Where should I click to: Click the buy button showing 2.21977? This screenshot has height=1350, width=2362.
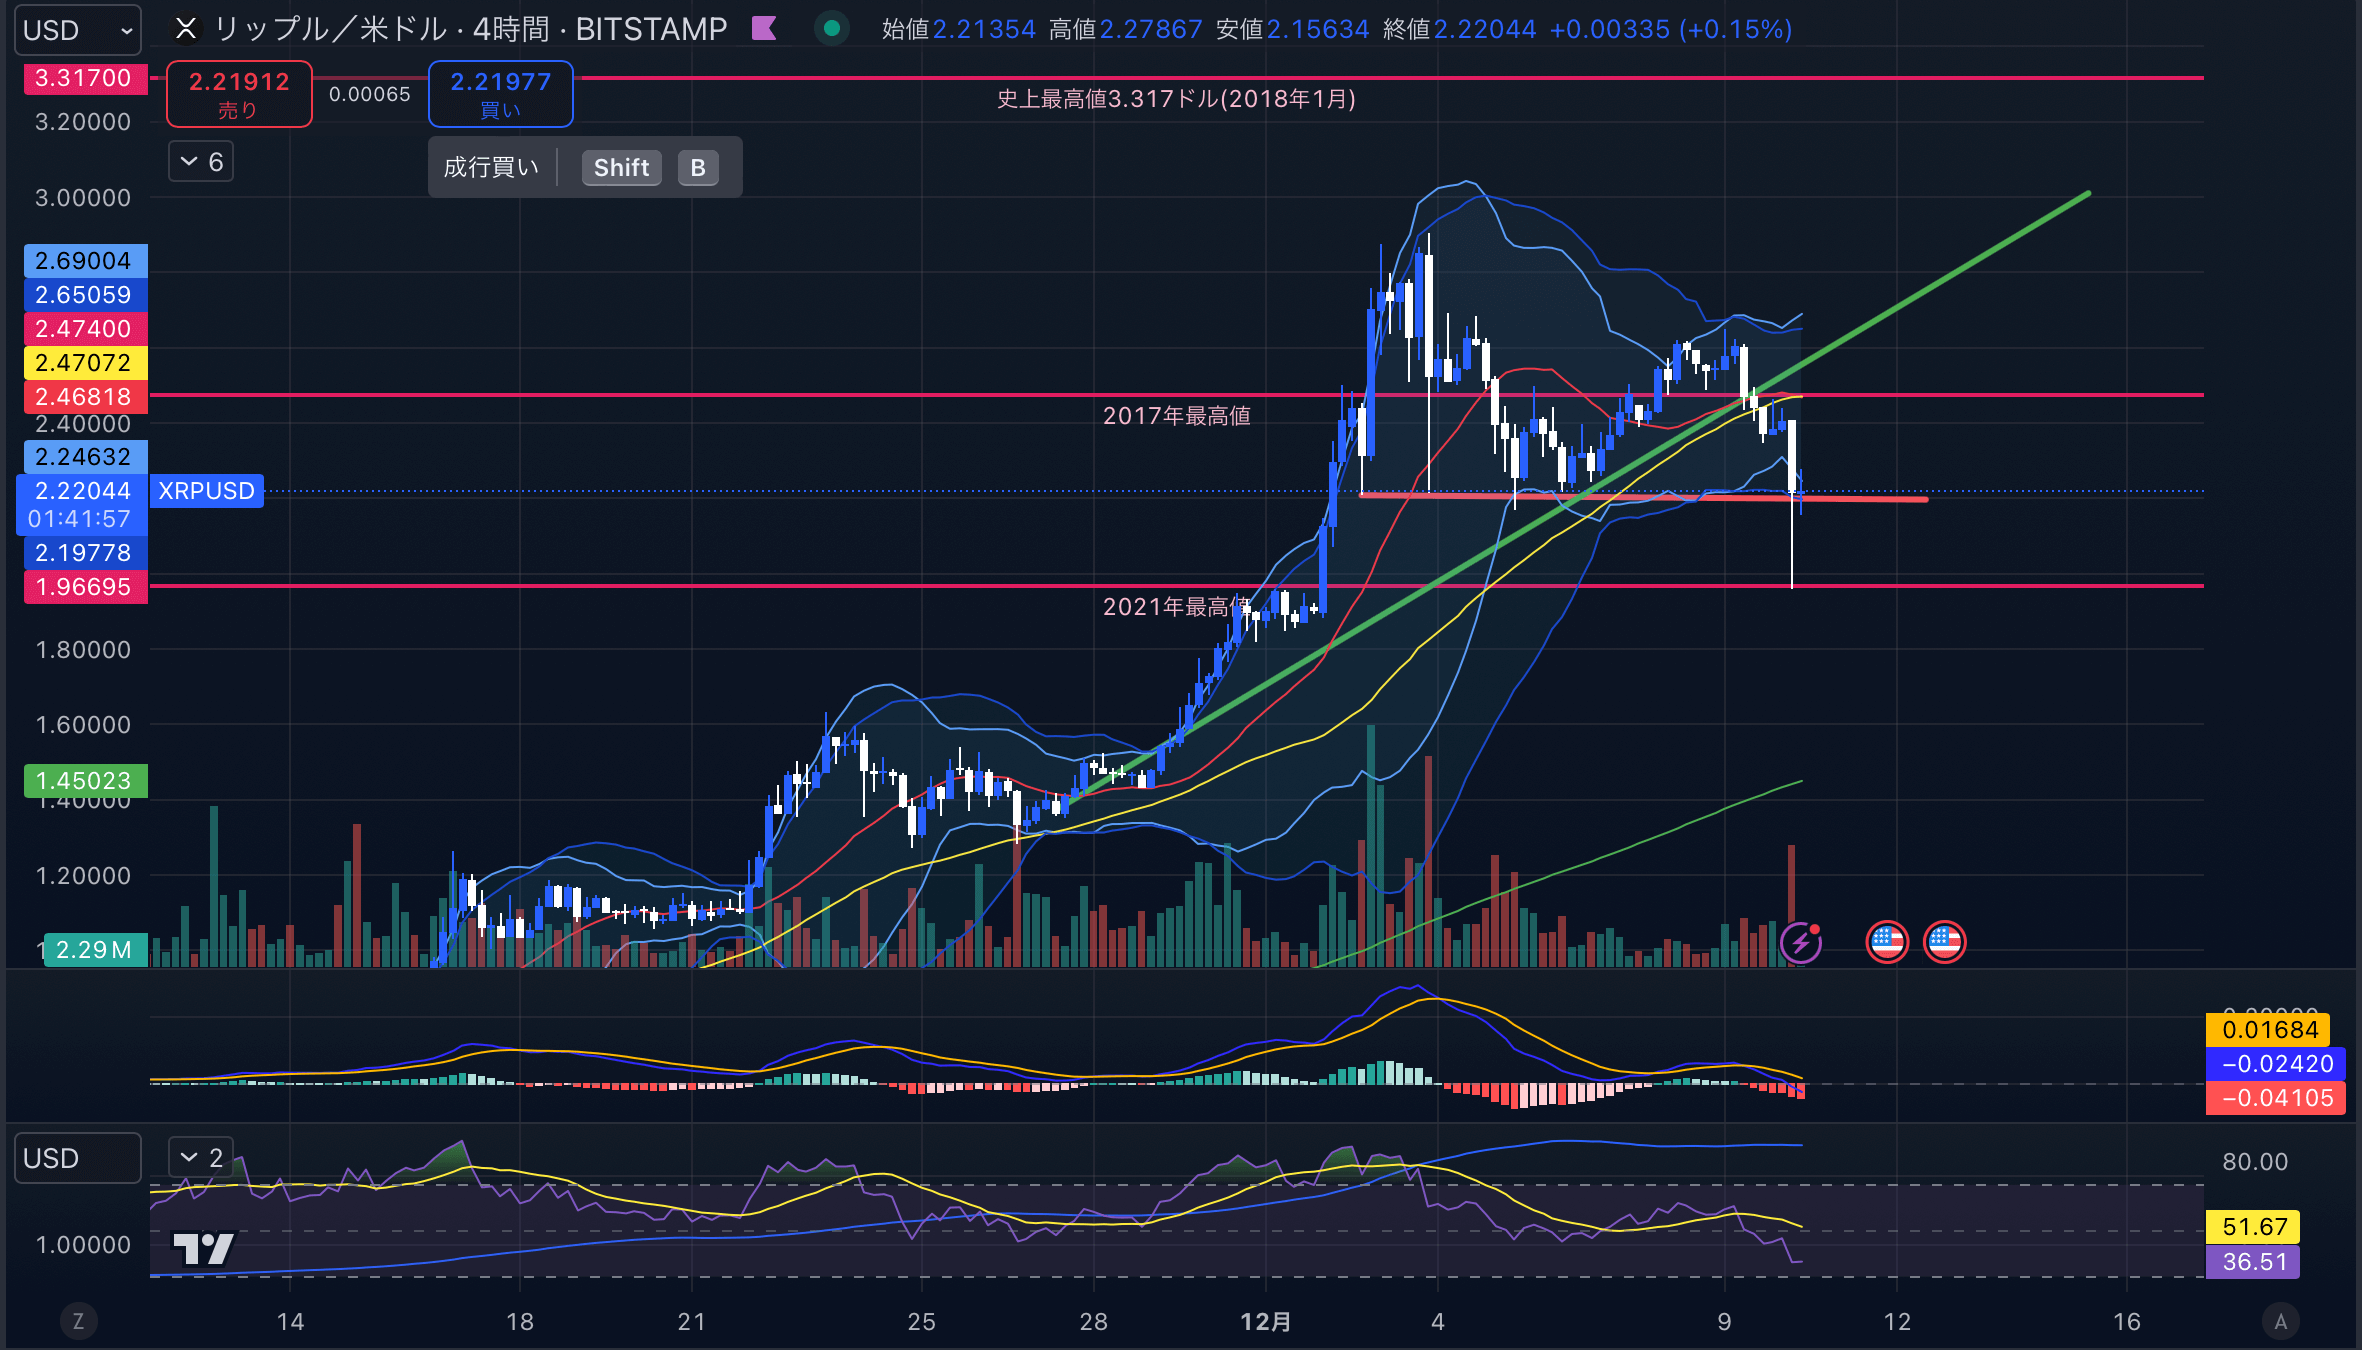[x=500, y=94]
